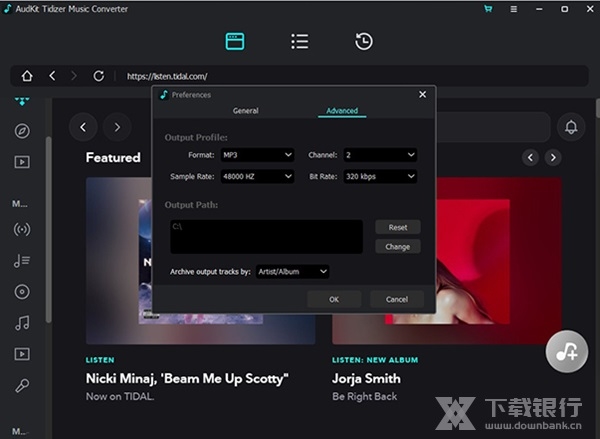Open the Explore compass icon in sidebar
Screen dimensions: 600x439
[22, 131]
